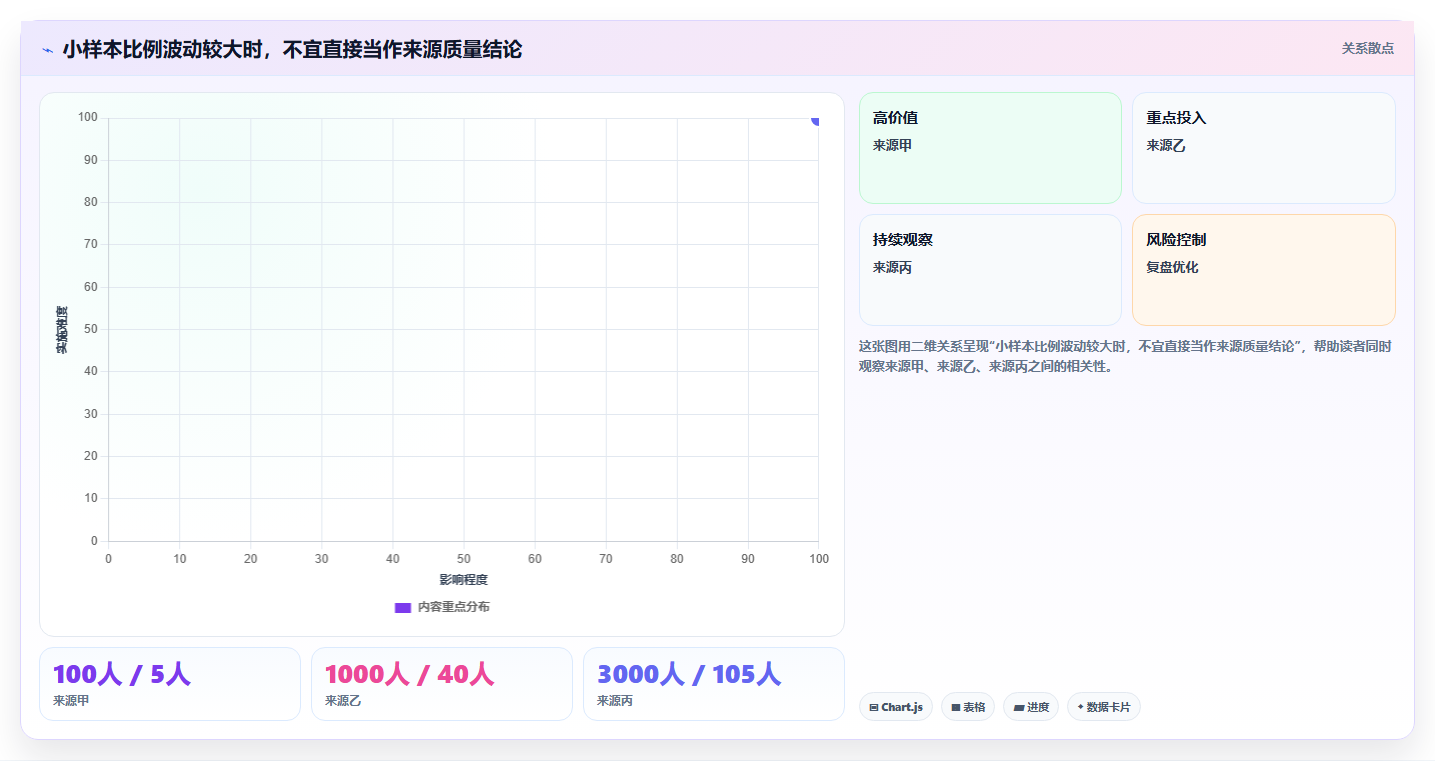Click 复盘优化 text in the 风险控制 card
Screen dimensions: 1435x761
pos(1172,267)
